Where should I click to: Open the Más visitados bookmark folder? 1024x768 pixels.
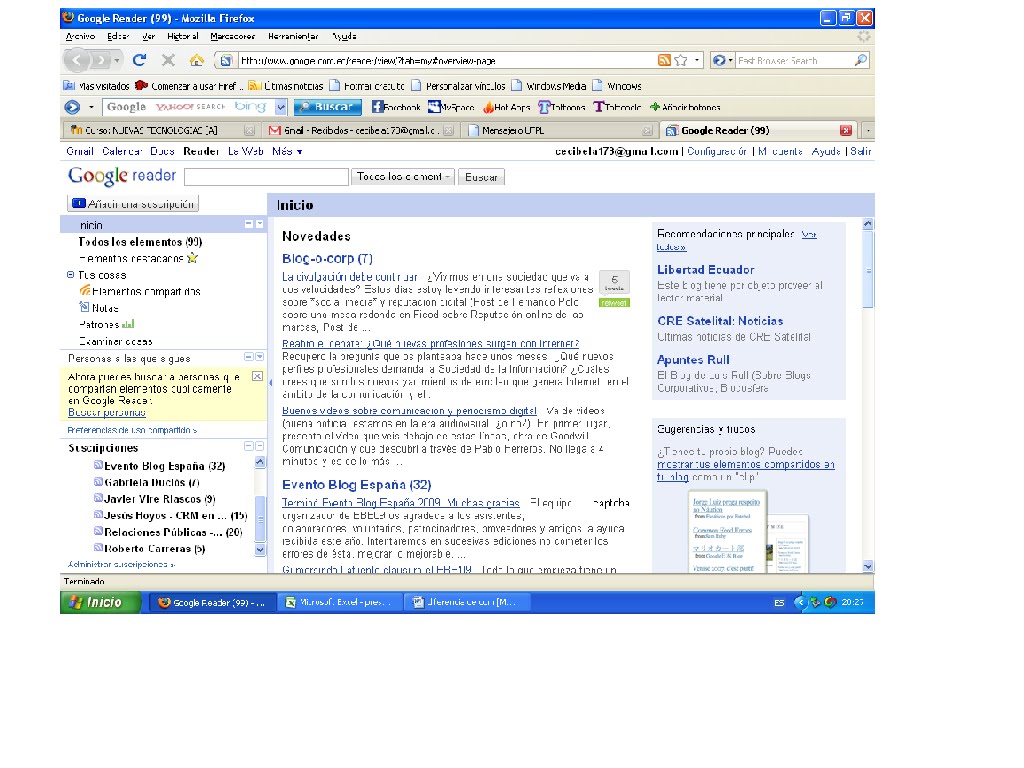pos(97,86)
